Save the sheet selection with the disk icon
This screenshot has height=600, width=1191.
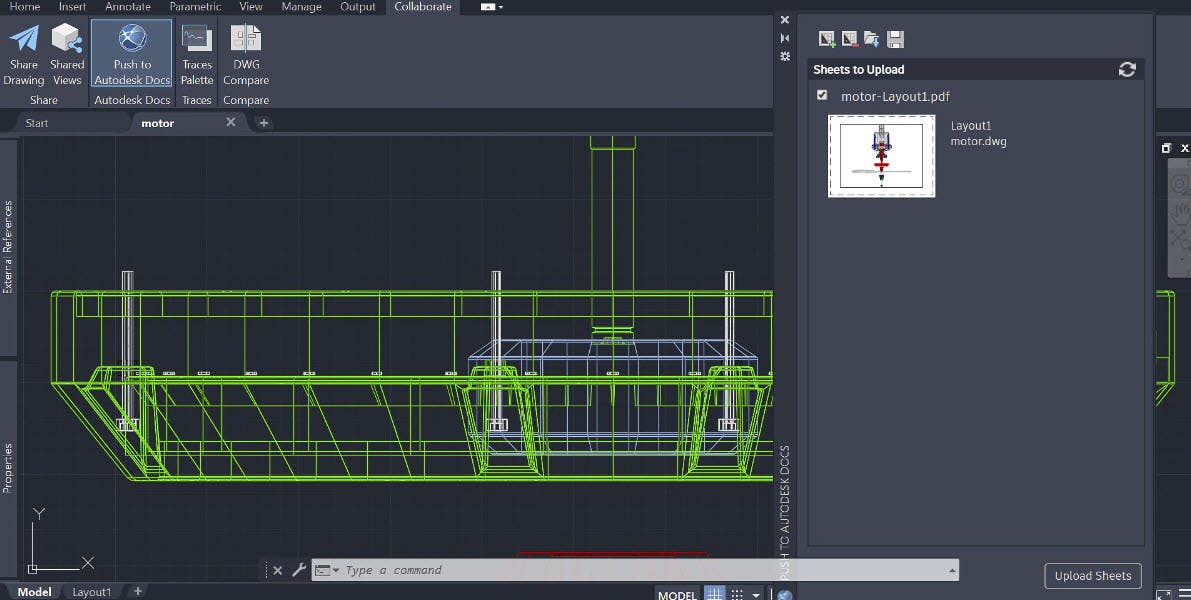pos(895,38)
